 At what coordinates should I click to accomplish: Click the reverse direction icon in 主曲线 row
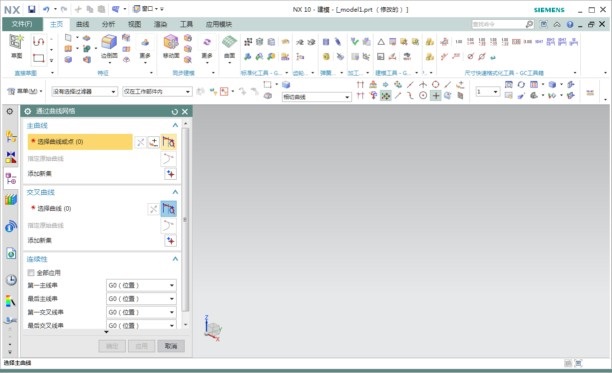141,142
